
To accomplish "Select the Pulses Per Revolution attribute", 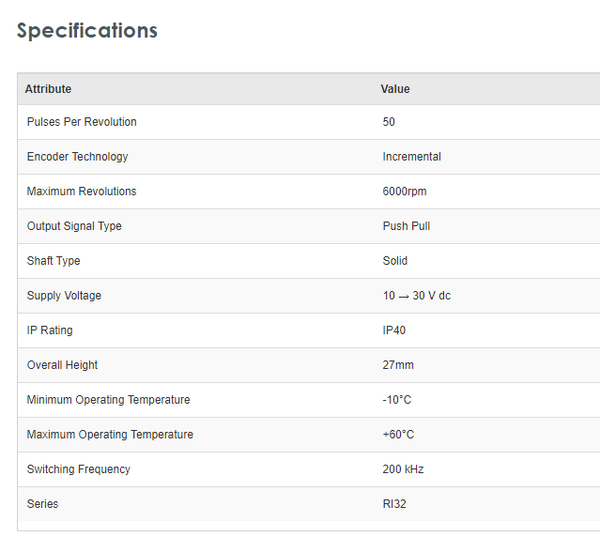I will coord(82,122).
